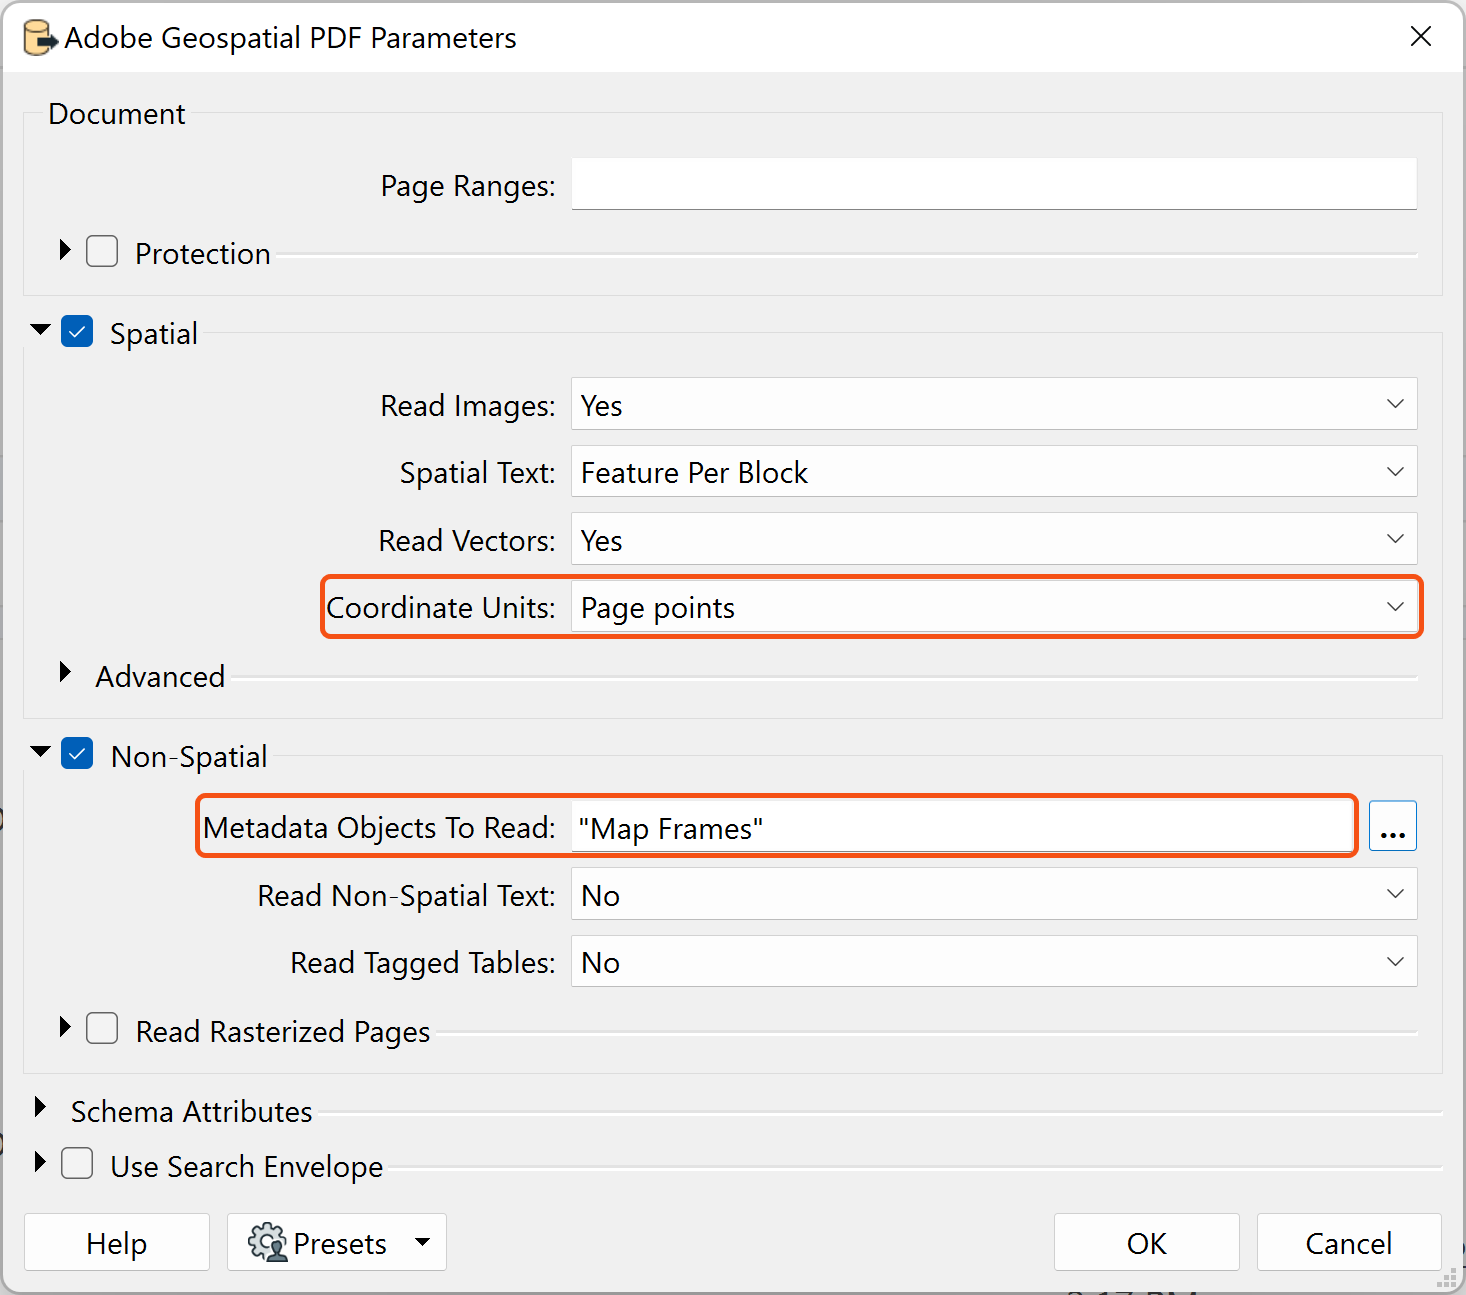This screenshot has height=1295, width=1466.
Task: Expand the Use Search Envelope section
Action: tap(40, 1163)
